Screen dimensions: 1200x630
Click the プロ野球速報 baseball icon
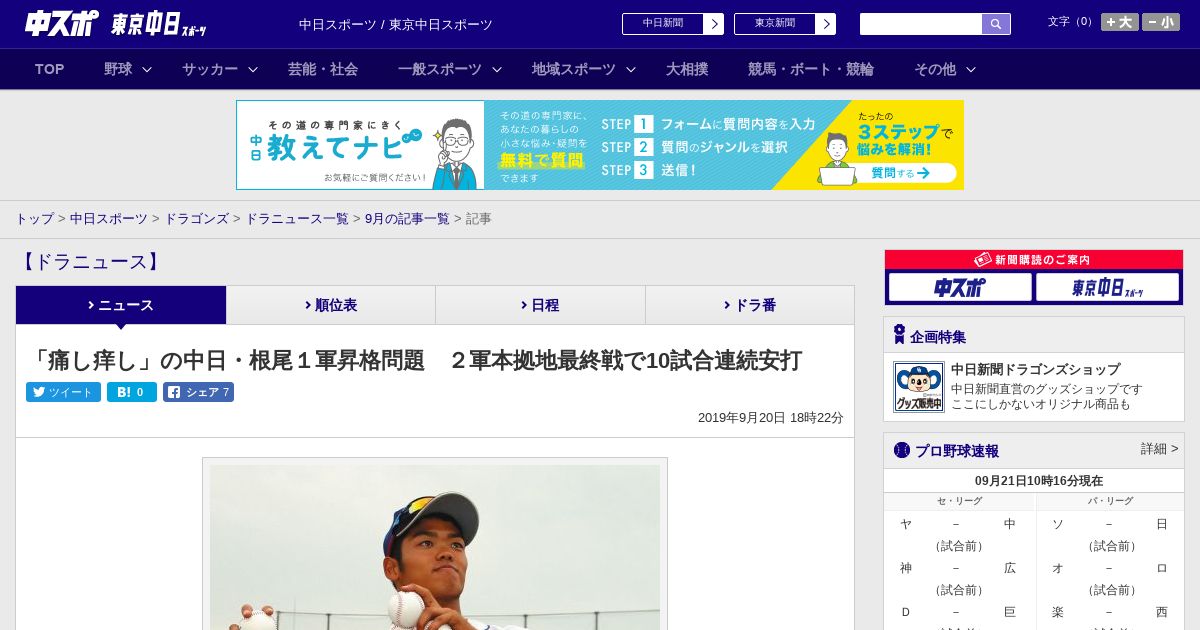tap(902, 450)
